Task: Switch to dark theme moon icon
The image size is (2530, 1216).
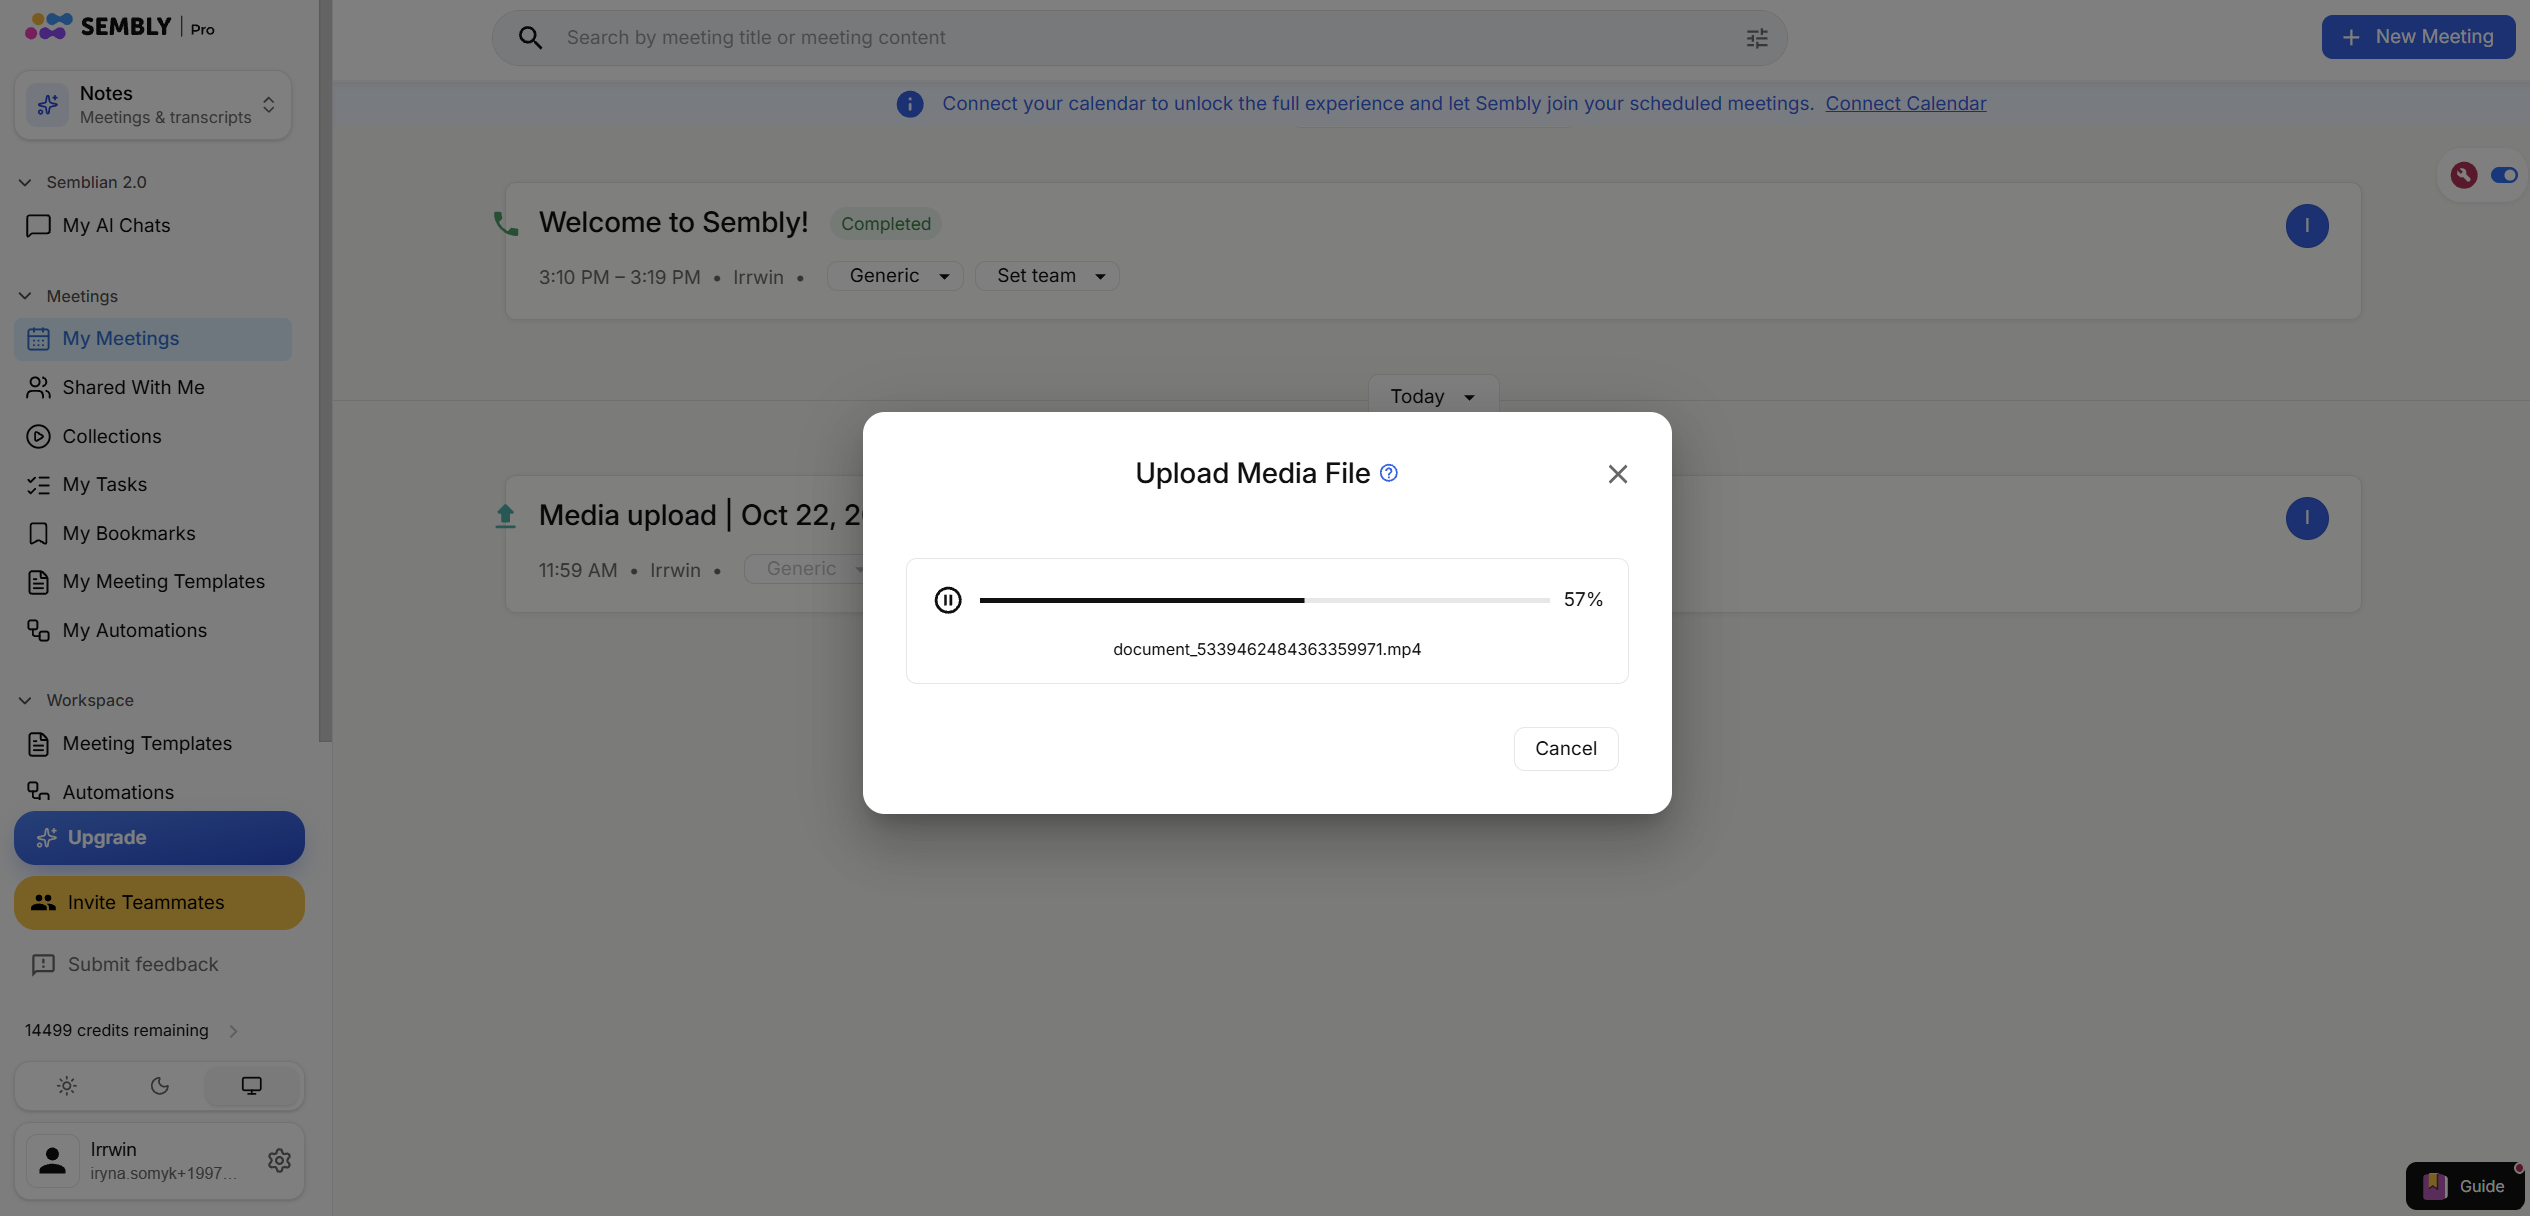Action: click(x=160, y=1086)
